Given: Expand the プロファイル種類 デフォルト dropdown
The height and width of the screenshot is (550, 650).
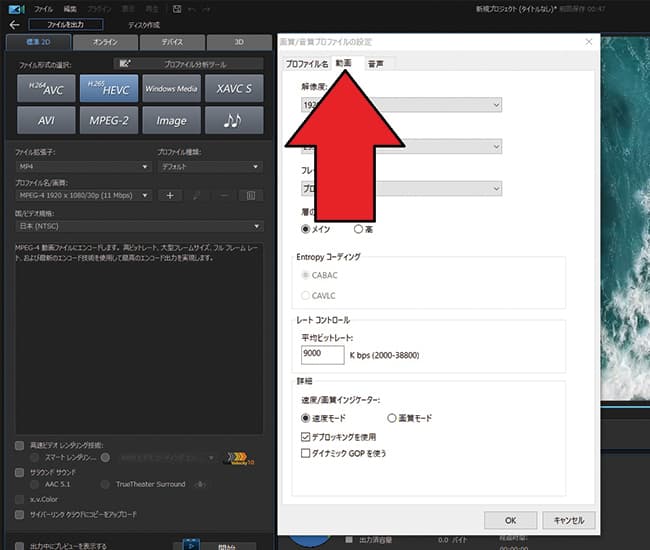Looking at the screenshot, I should point(210,167).
